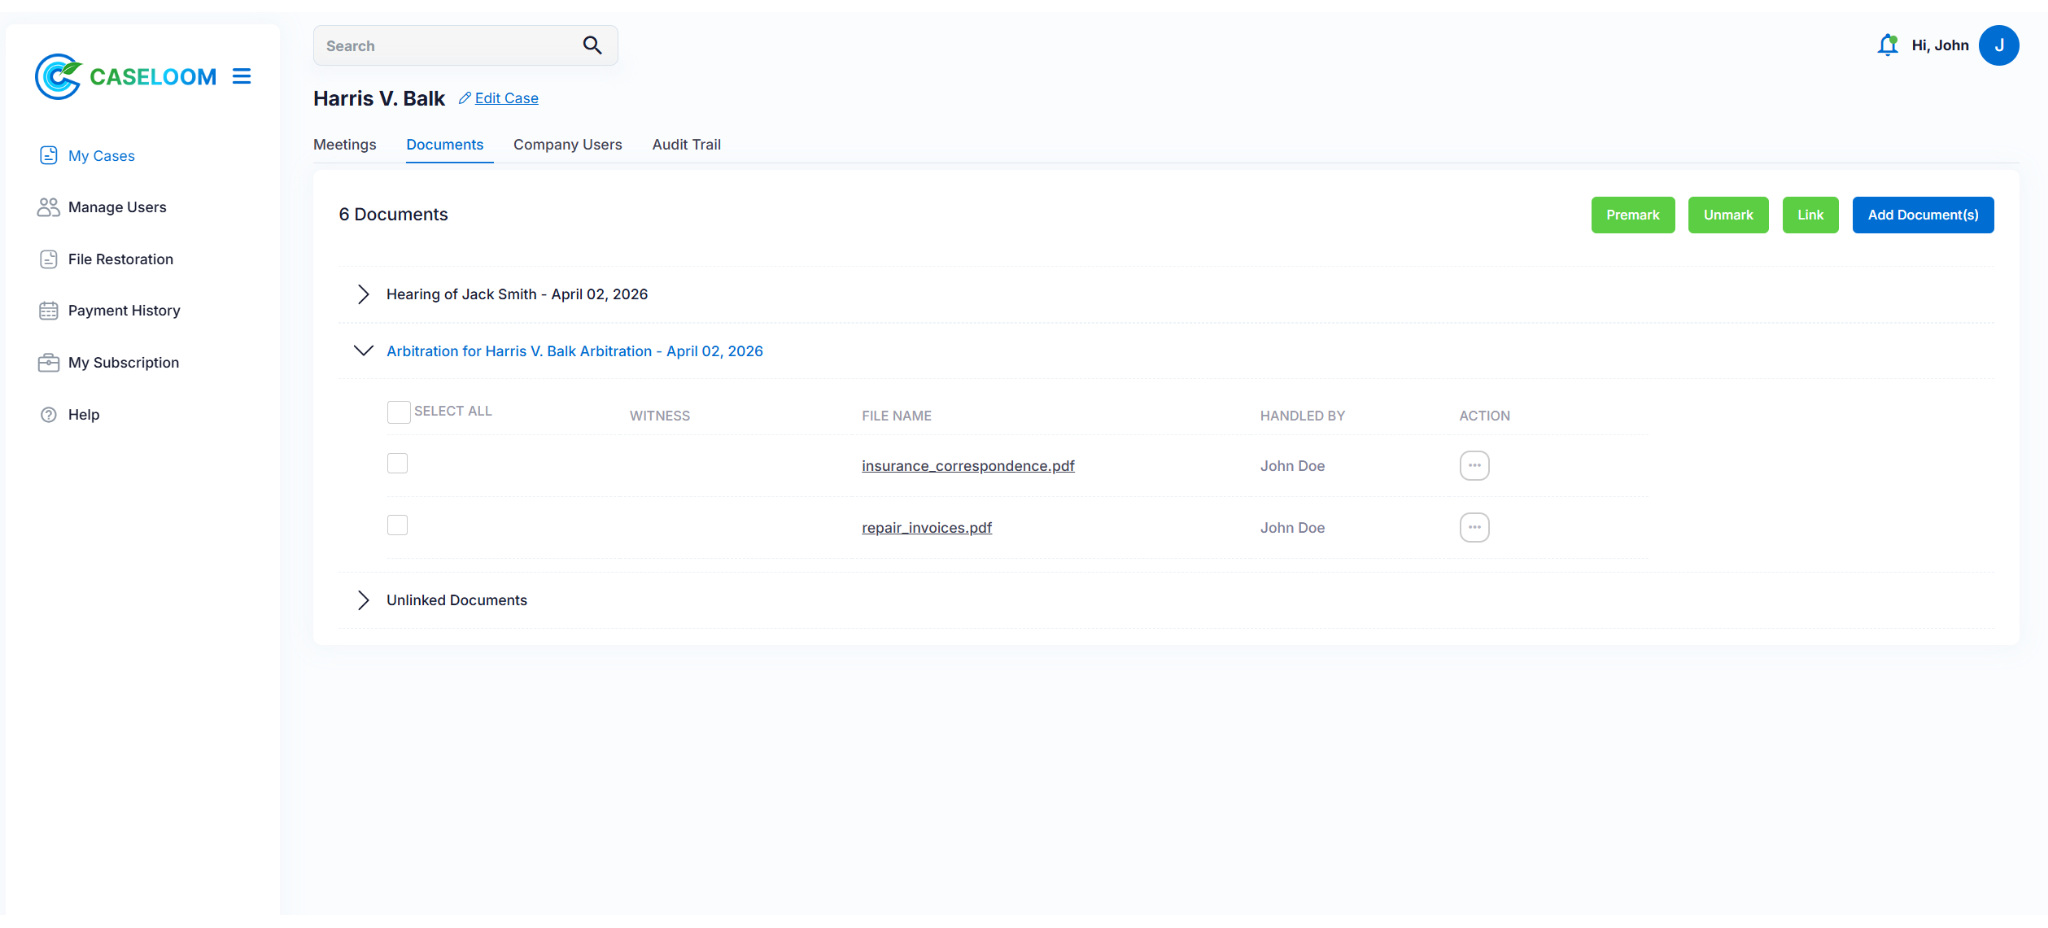Toggle the hamburger sidebar menu icon
Screen dimensions: 2048x928
241,76
